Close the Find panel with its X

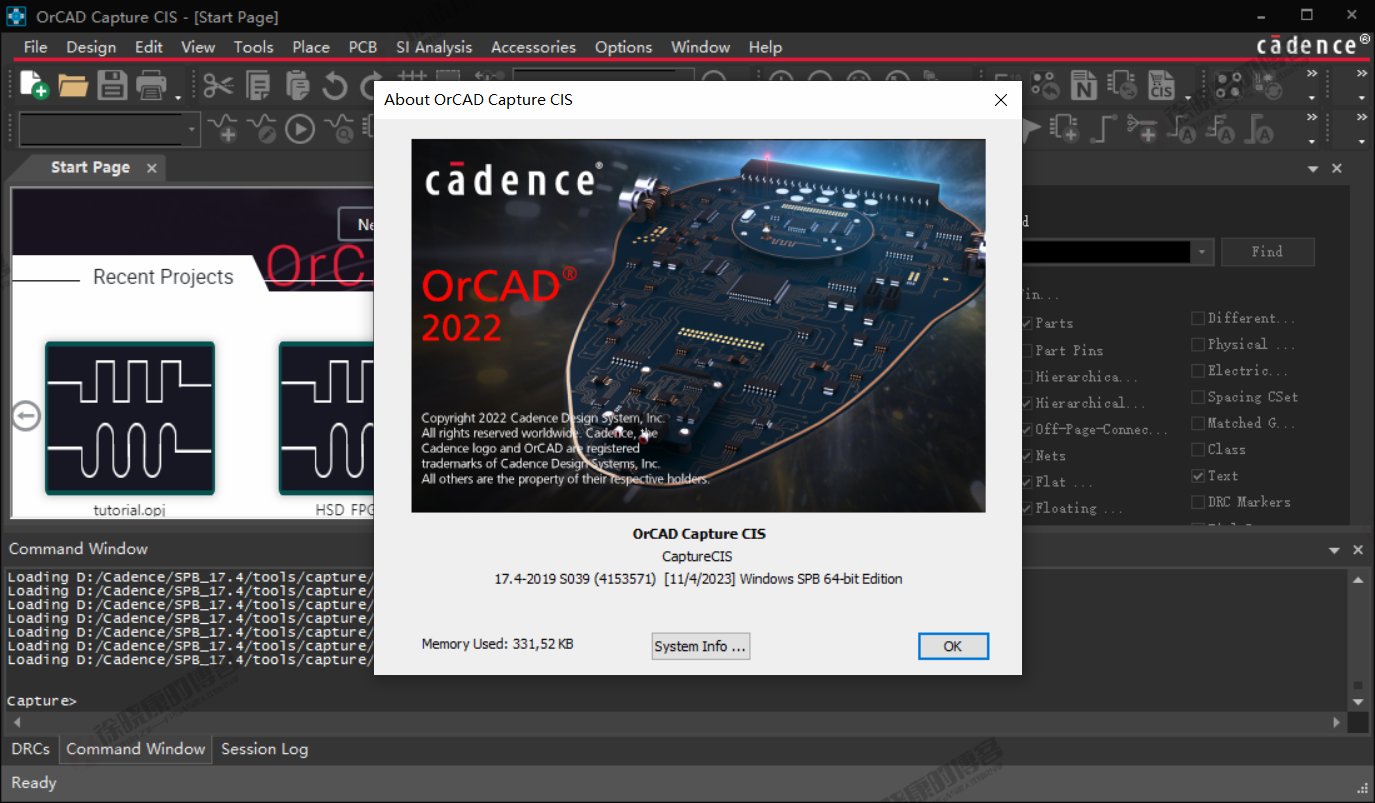click(1338, 170)
